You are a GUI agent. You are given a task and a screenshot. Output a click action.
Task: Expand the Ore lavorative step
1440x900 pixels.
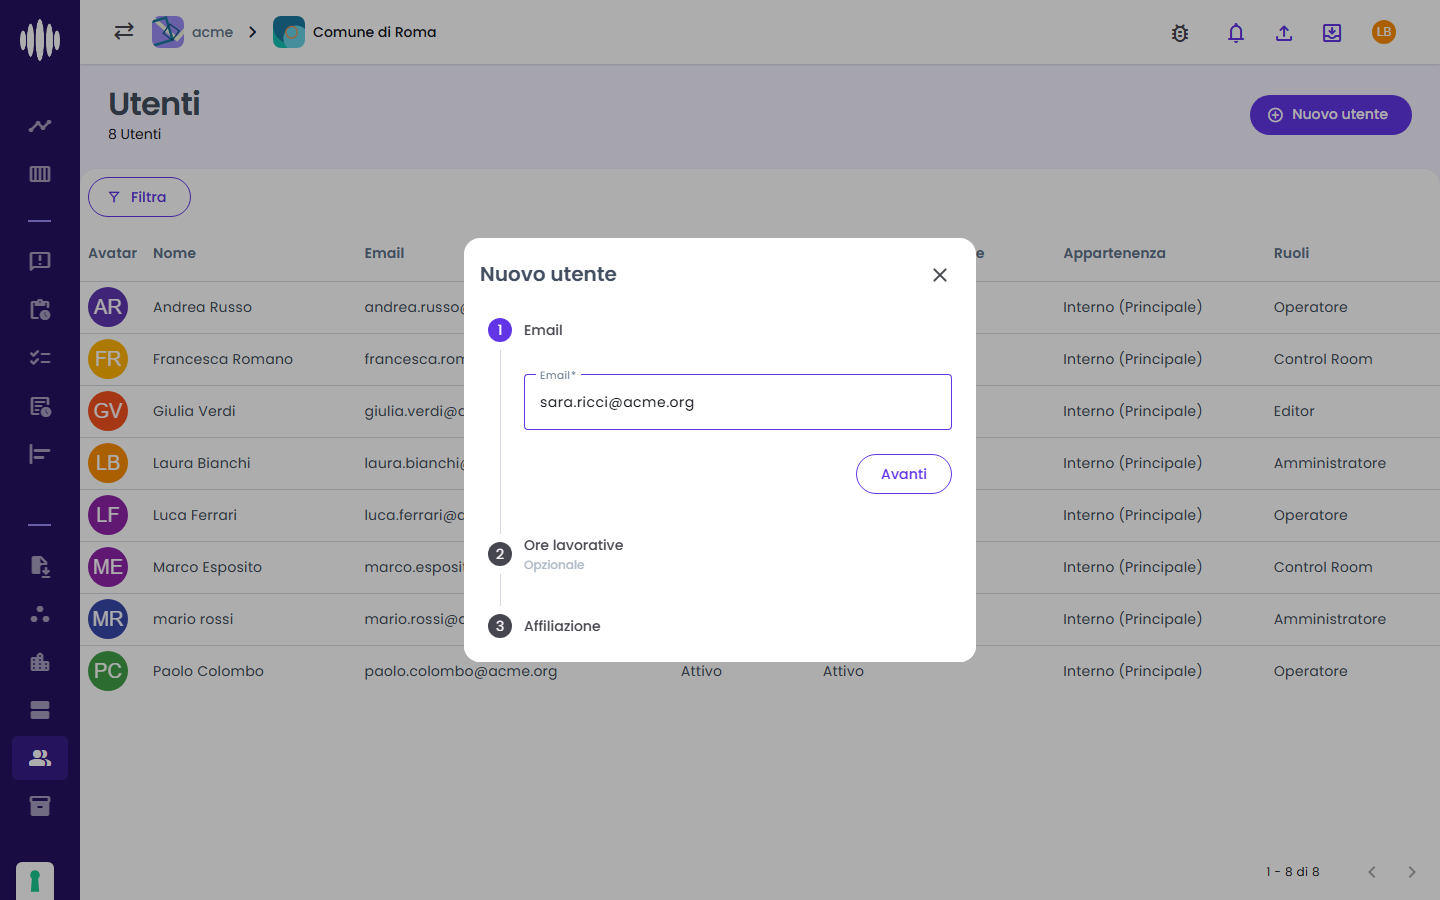click(x=556, y=554)
